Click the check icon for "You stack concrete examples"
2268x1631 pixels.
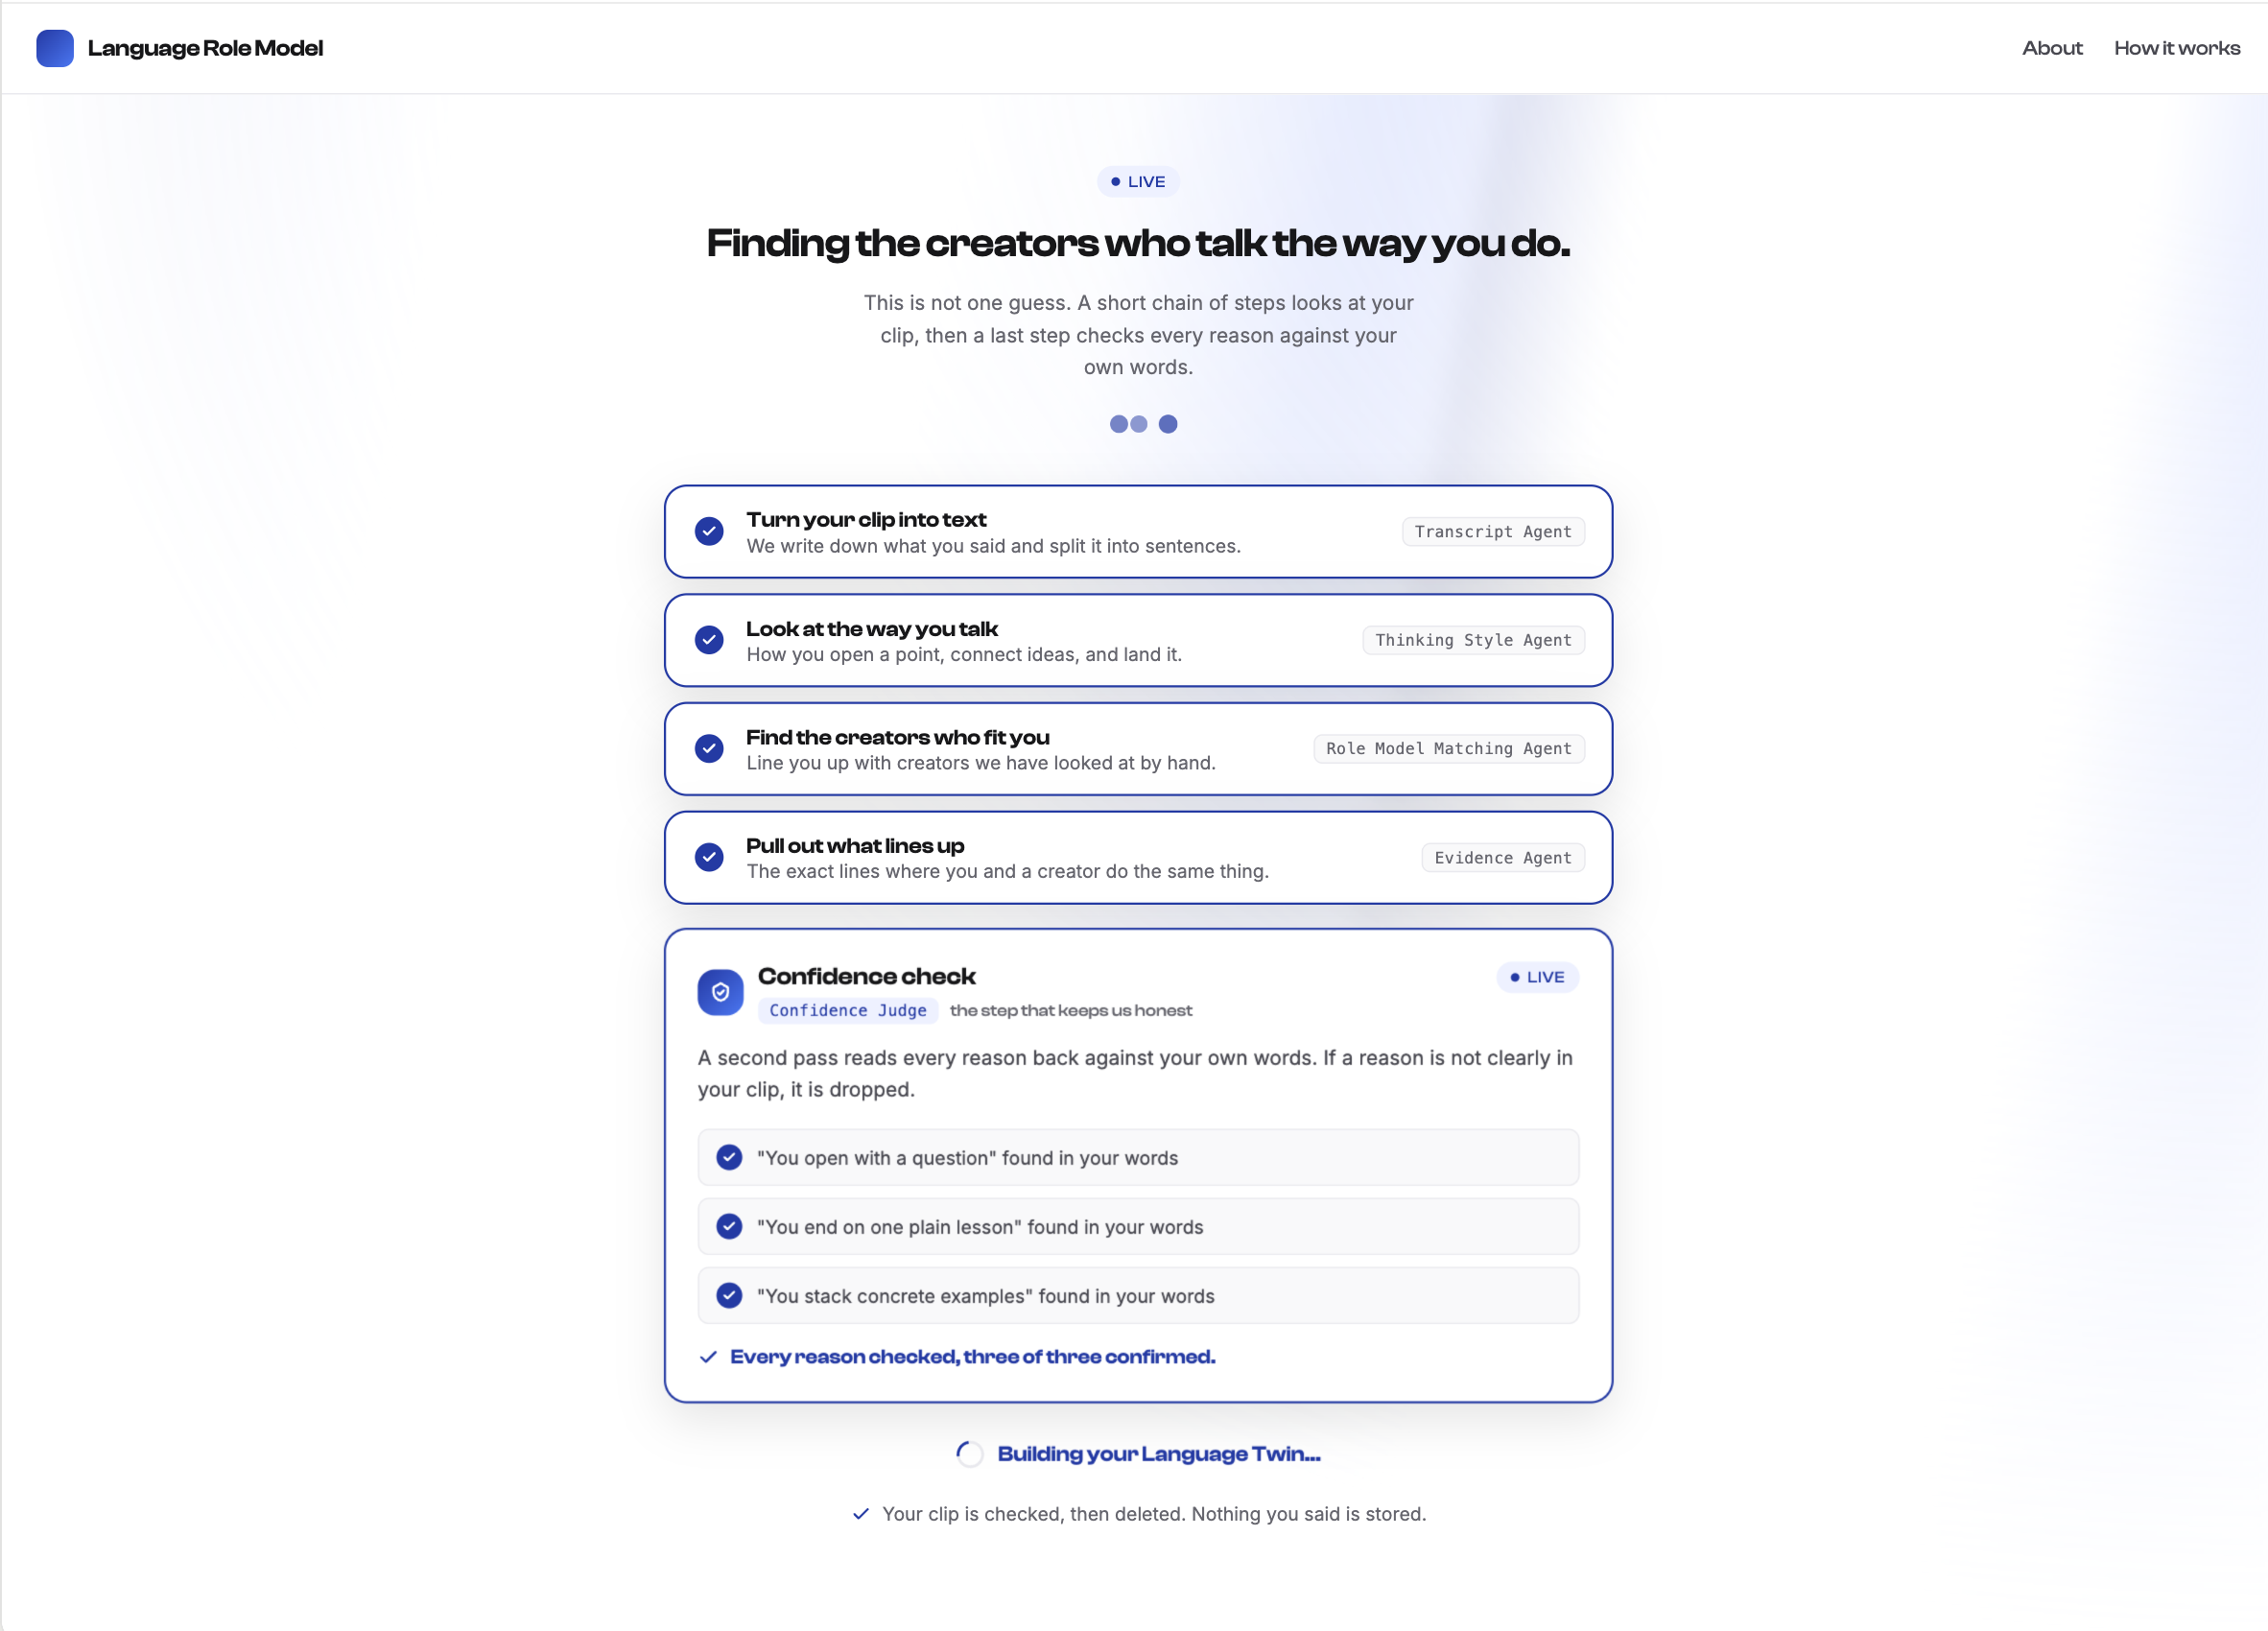pyautogui.click(x=729, y=1295)
